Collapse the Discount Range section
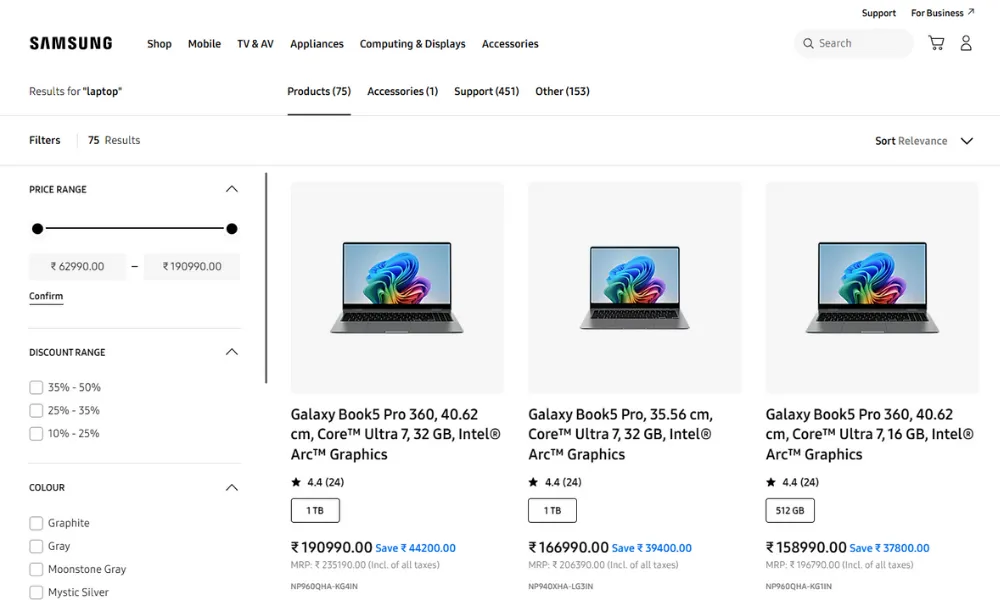1000x600 pixels. point(232,352)
